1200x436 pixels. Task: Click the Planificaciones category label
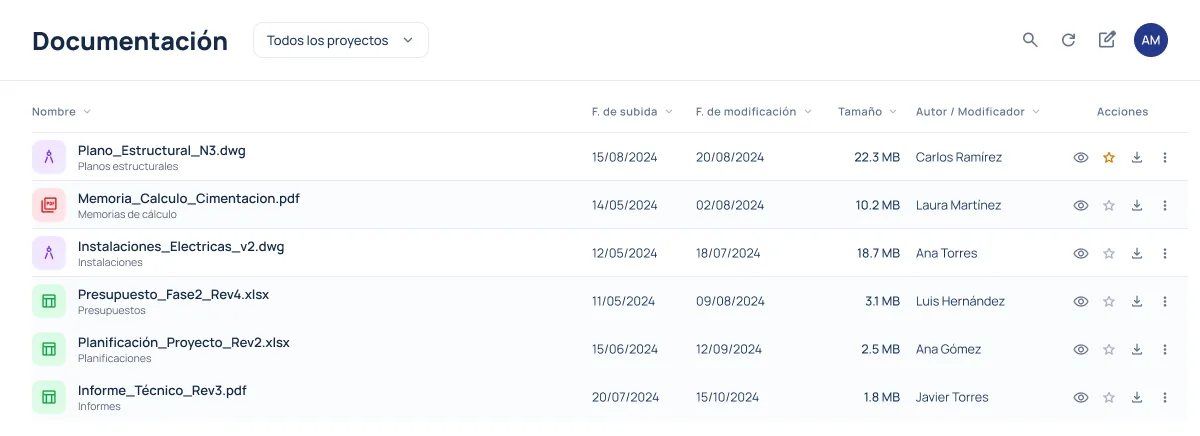click(115, 359)
